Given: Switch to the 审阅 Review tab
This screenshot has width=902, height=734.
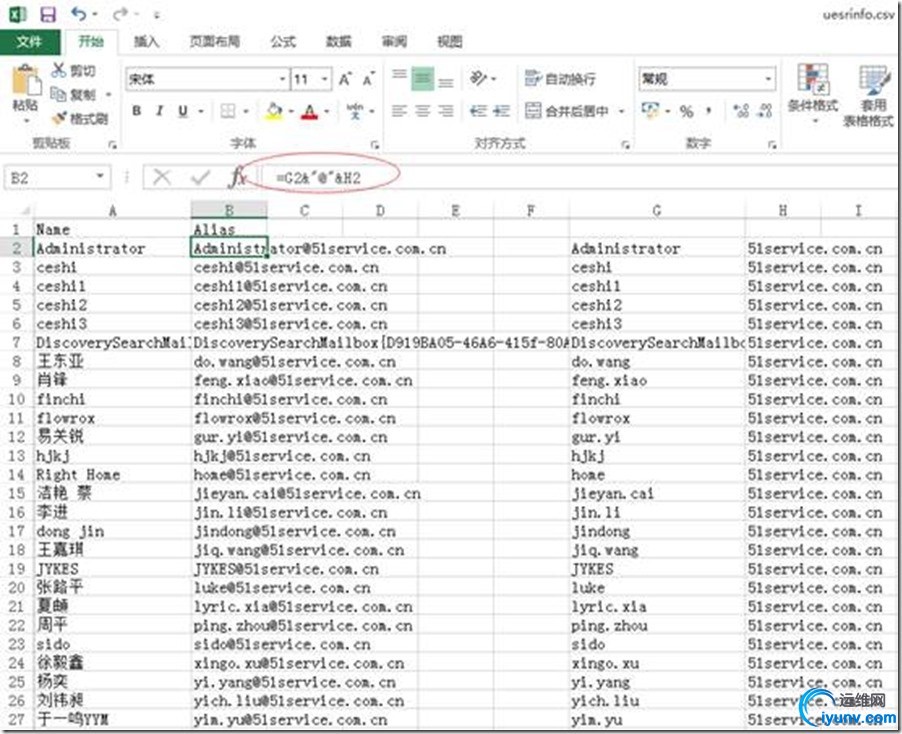Looking at the screenshot, I should pyautogui.click(x=395, y=41).
